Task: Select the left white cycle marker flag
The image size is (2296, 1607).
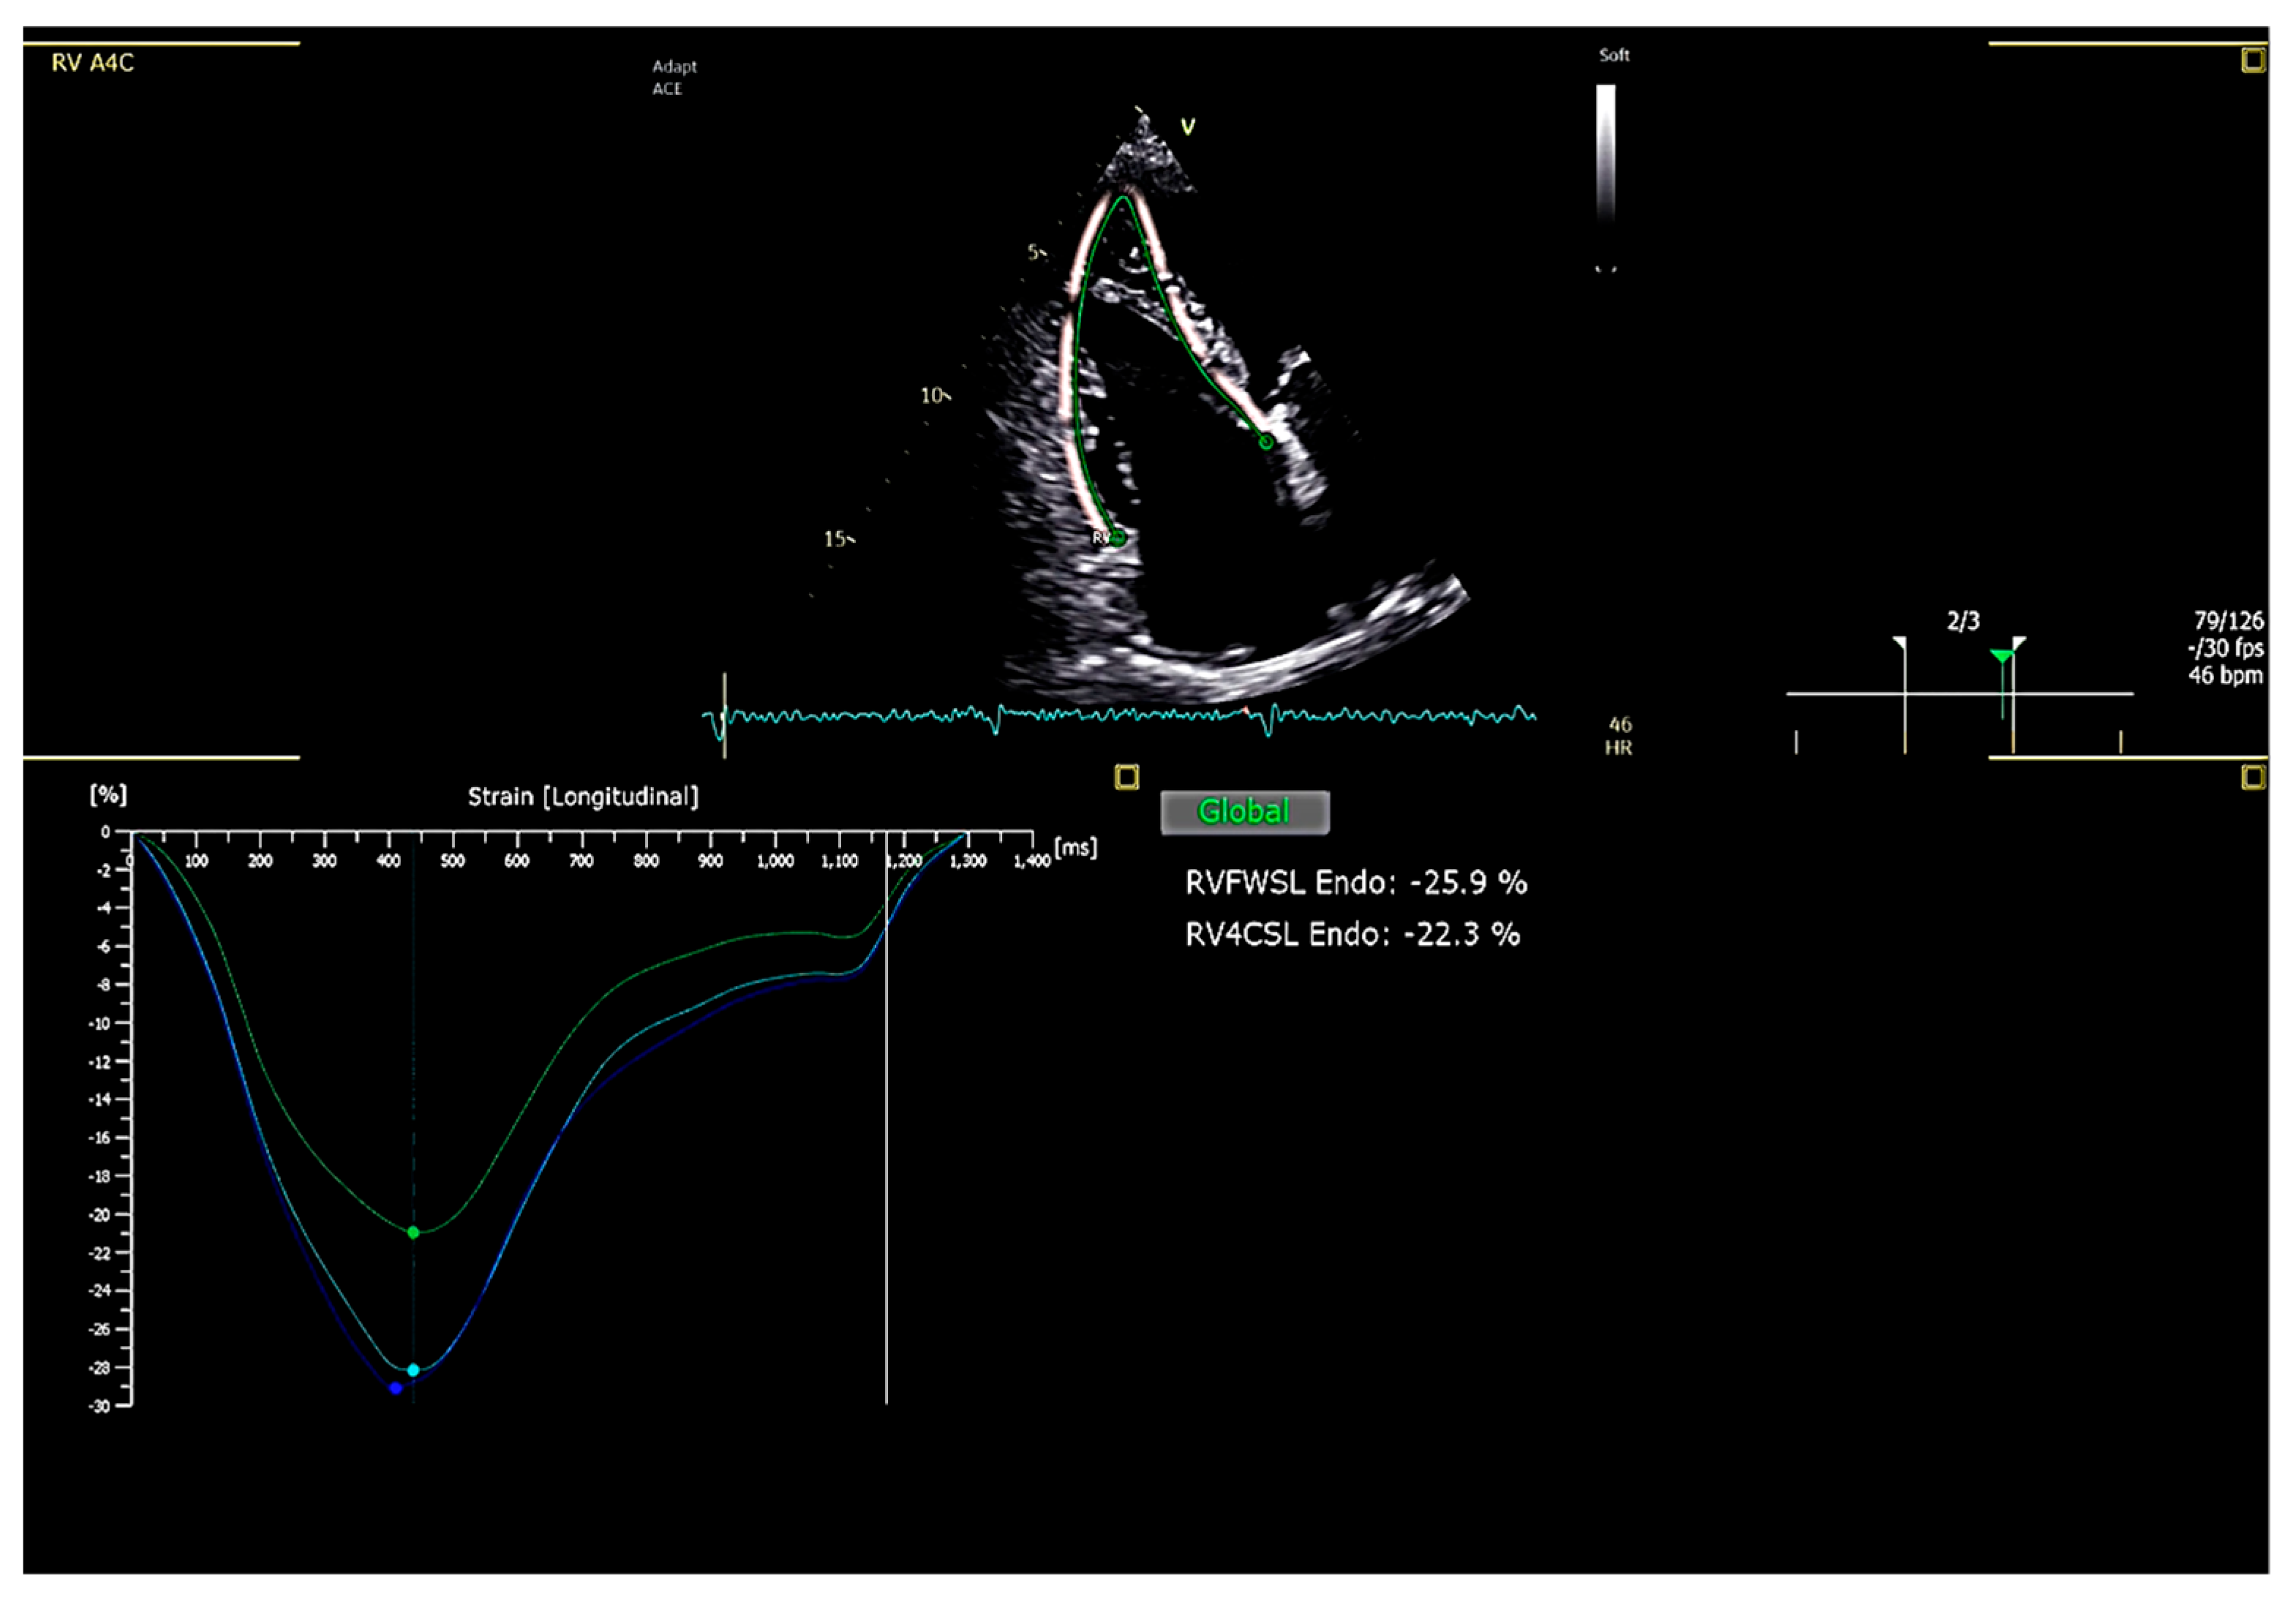Action: 1900,643
